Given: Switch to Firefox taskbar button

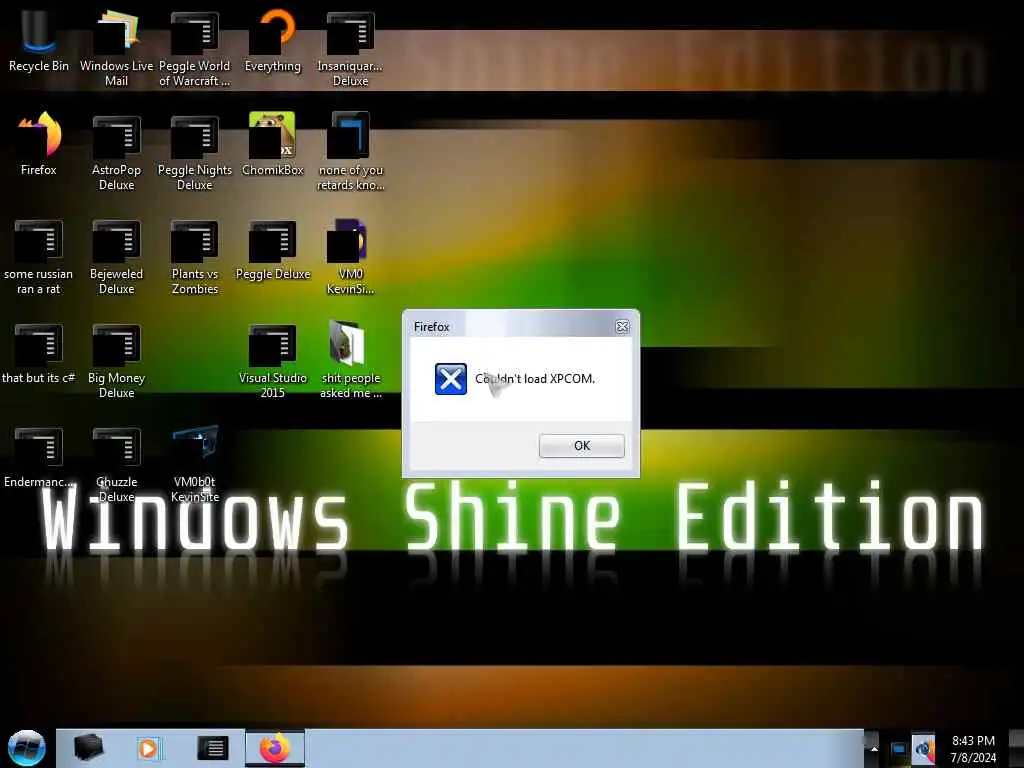Looking at the screenshot, I should tap(275, 748).
